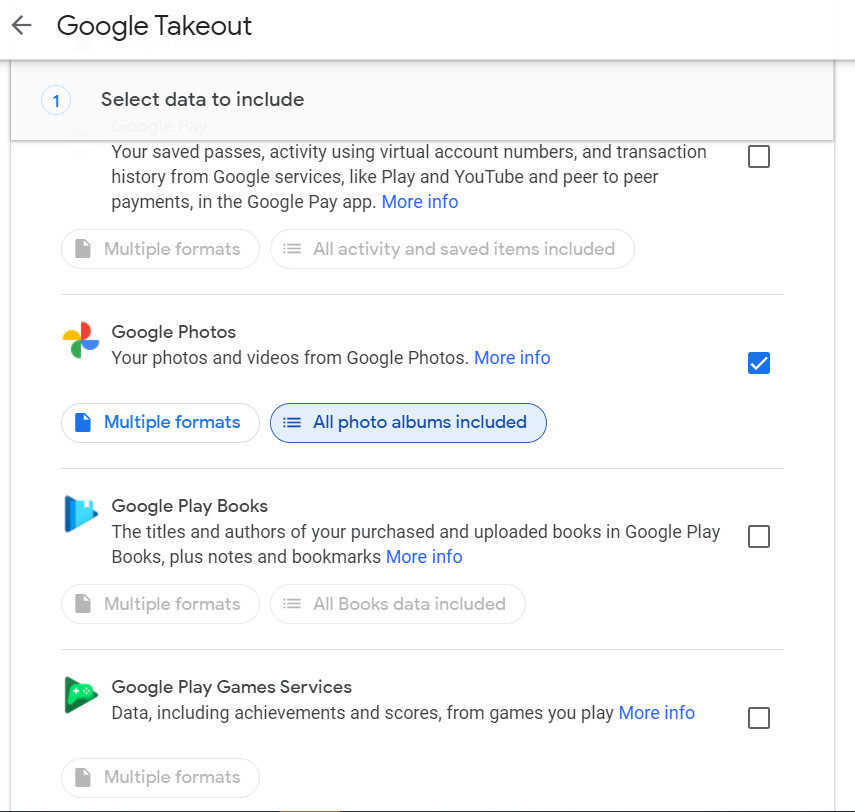Image resolution: width=855 pixels, height=812 pixels.
Task: Open Google Photos Multiple formats options
Action: [160, 423]
